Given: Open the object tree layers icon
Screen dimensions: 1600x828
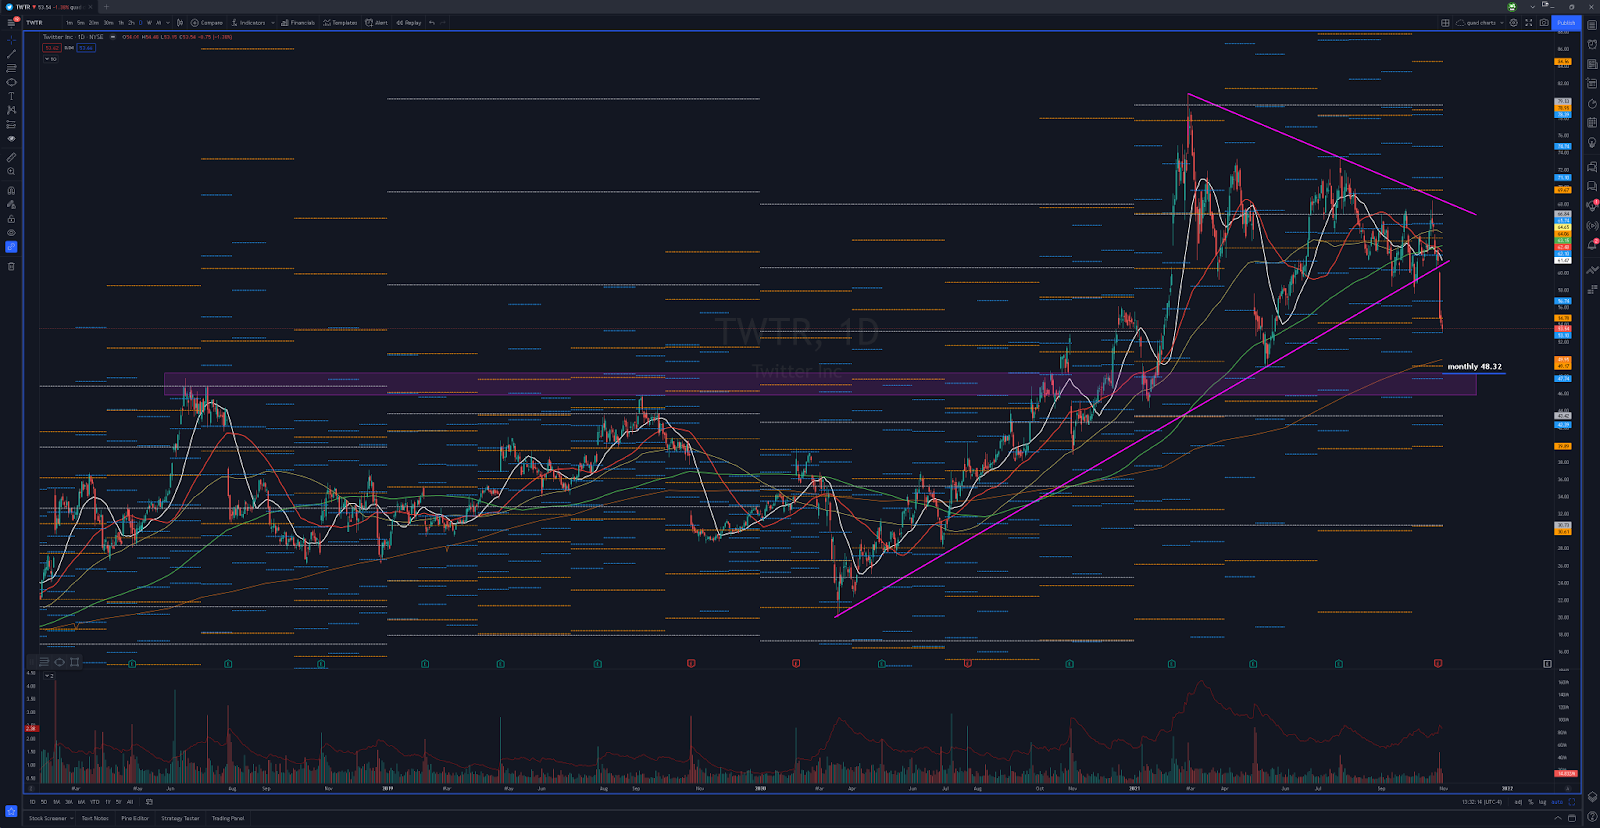Looking at the screenshot, I should (1592, 797).
